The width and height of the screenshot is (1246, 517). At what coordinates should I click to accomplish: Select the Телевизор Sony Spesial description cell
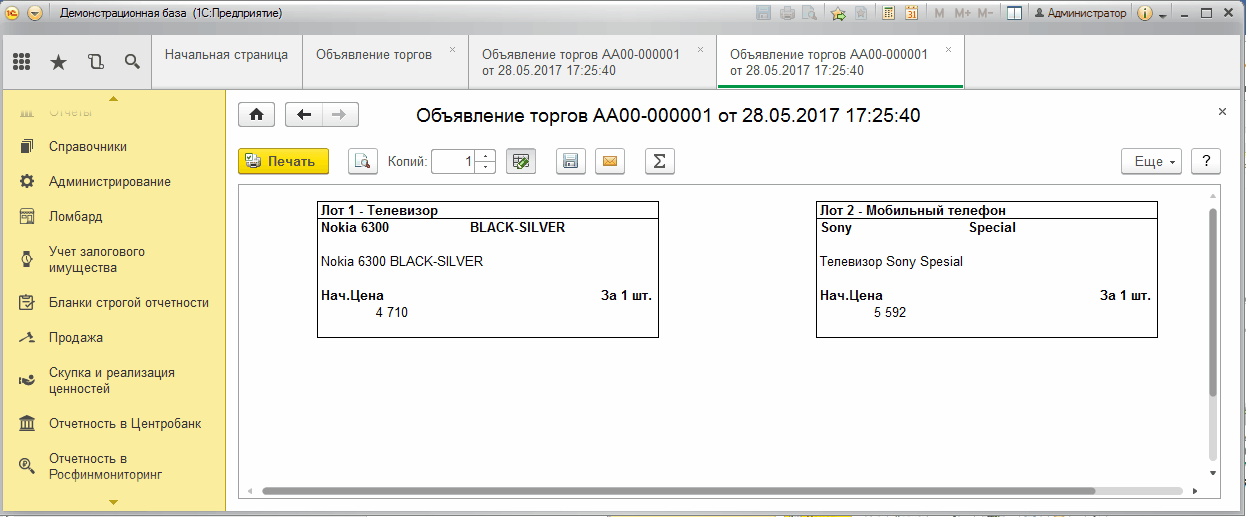pos(891,262)
